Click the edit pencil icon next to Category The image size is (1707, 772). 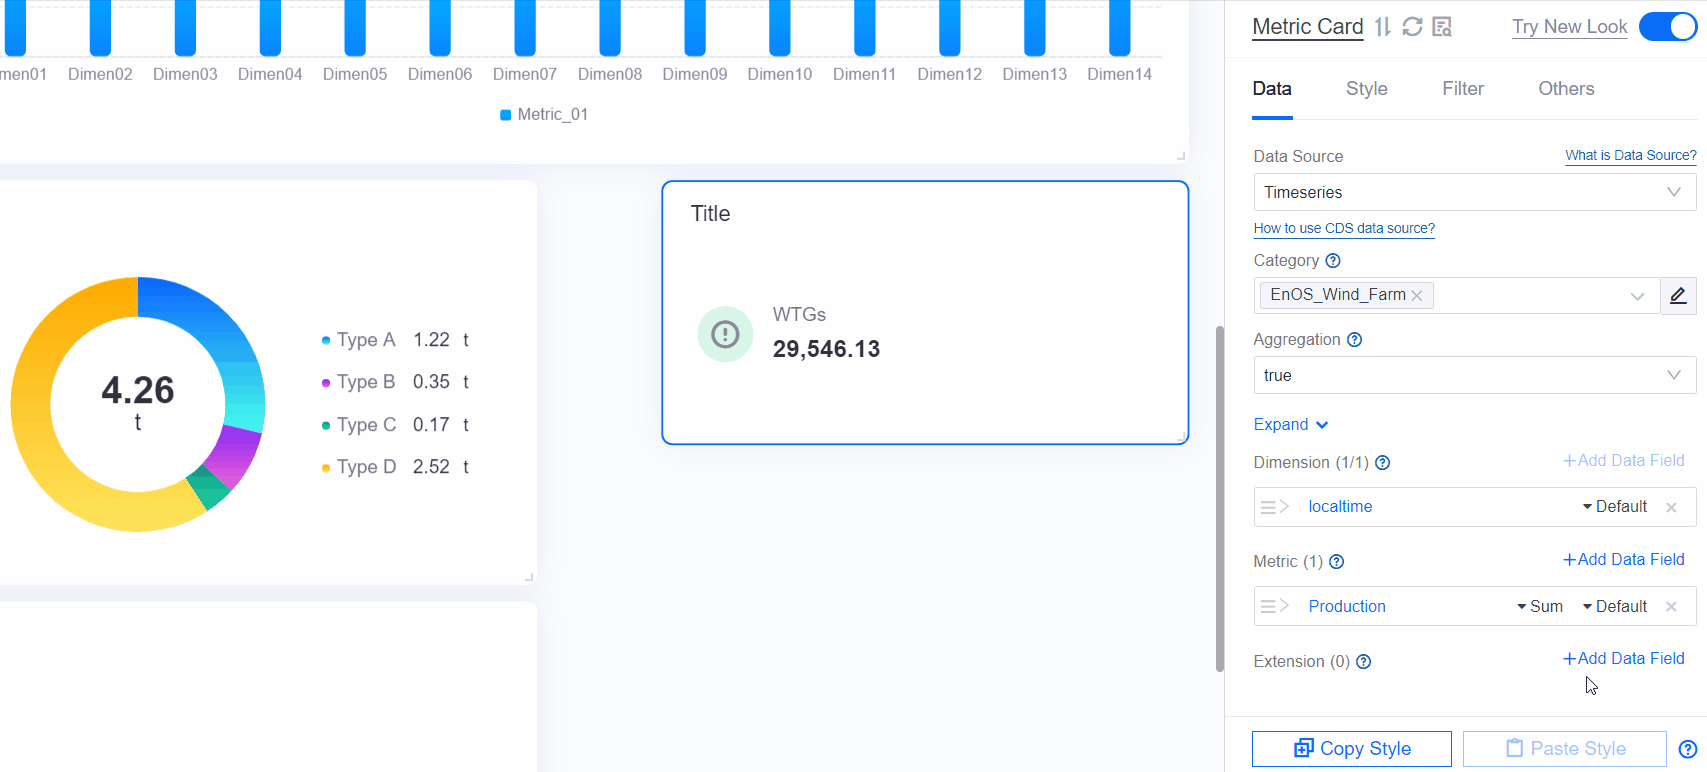pos(1678,295)
